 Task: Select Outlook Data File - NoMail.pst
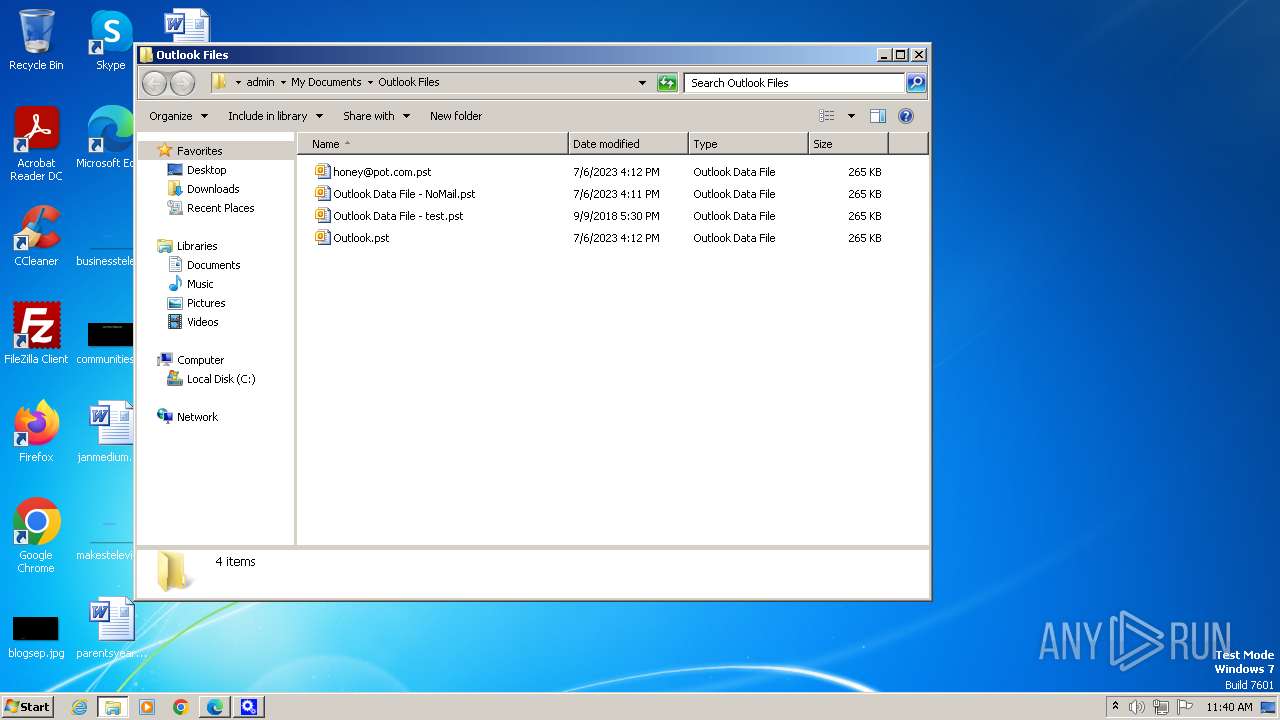(404, 194)
